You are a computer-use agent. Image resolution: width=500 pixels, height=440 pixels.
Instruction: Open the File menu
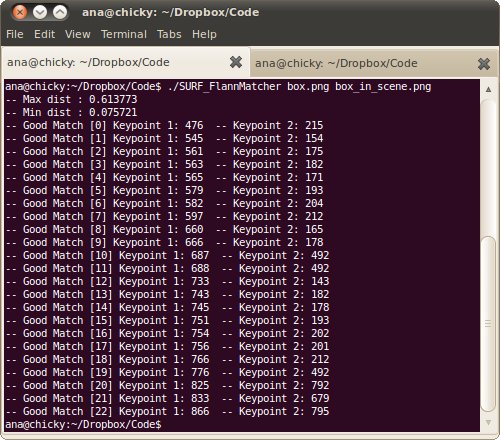pyautogui.click(x=15, y=34)
